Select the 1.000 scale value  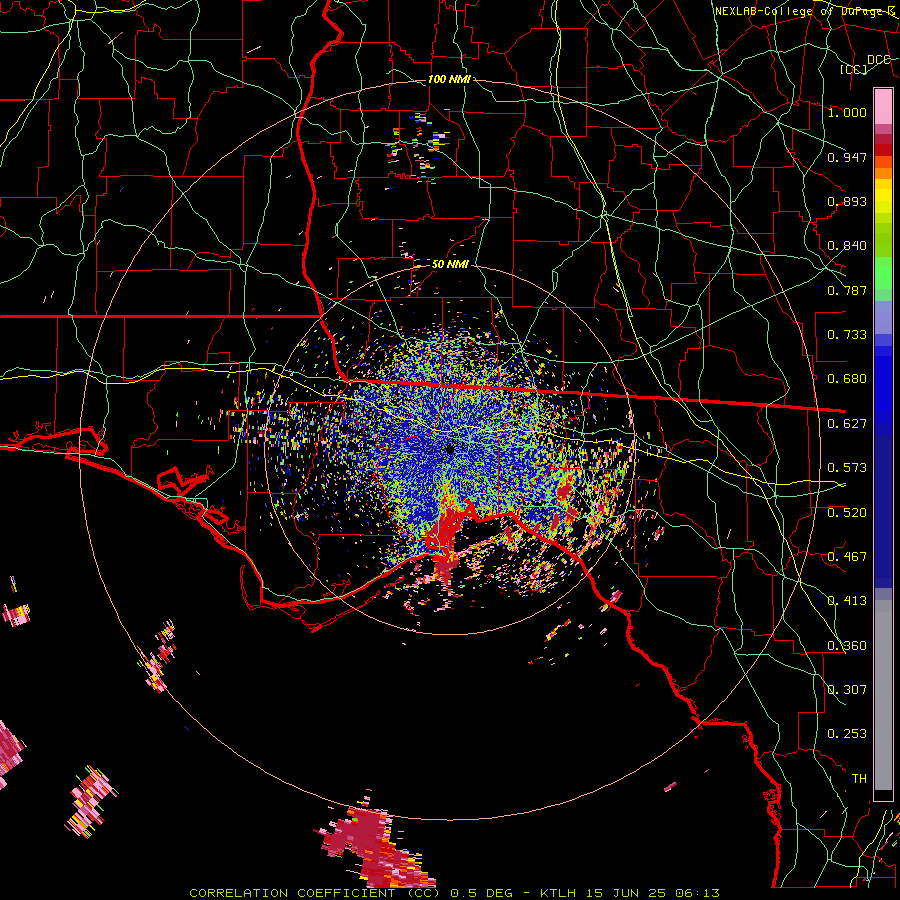coord(847,112)
